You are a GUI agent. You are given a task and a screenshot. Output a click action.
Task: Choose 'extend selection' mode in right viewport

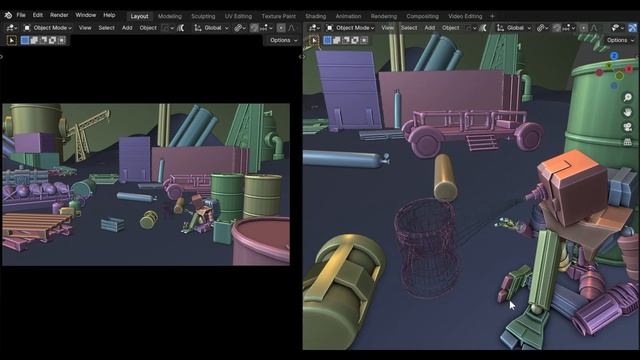pos(336,40)
